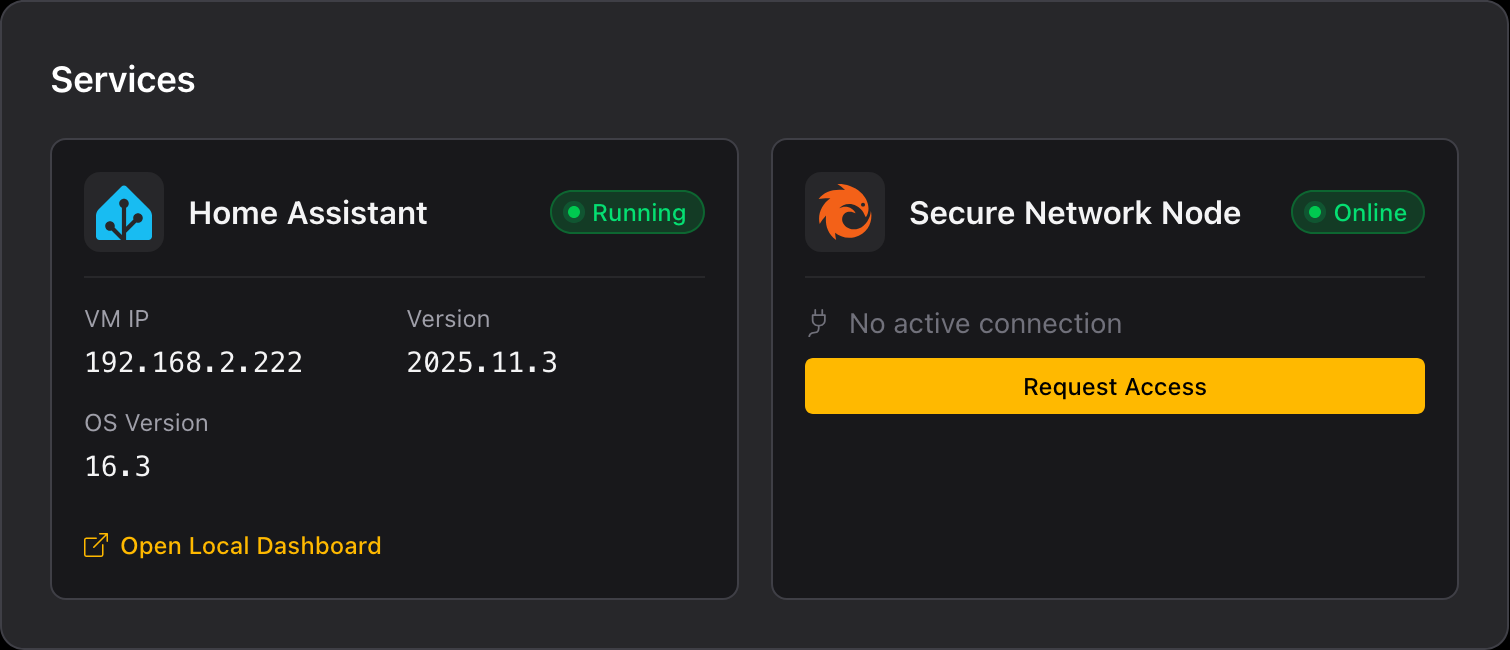Open Local Dashboard link
This screenshot has height=650, width=1510.
251,545
